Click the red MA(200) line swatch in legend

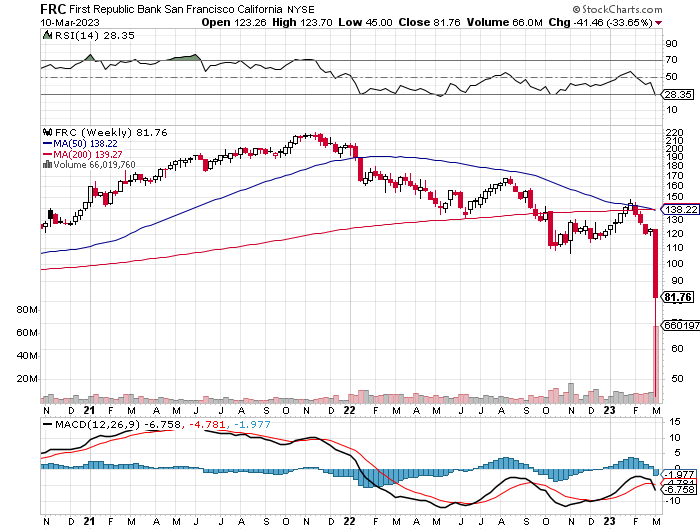click(x=47, y=154)
